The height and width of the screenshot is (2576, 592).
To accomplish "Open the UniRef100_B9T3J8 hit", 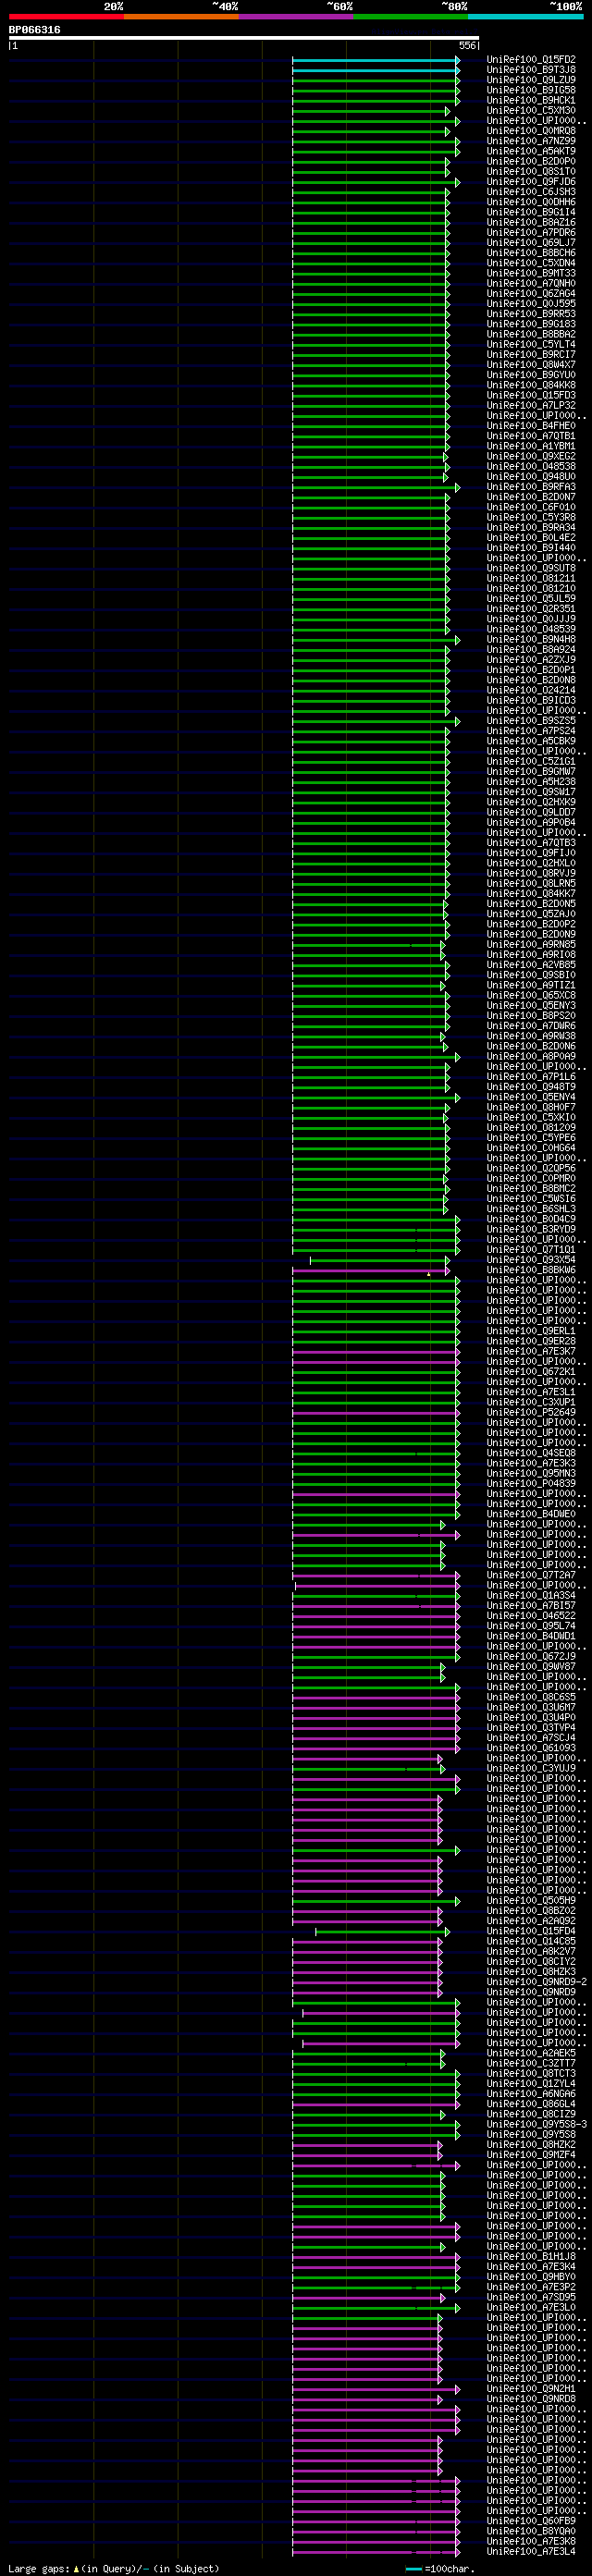I will pos(531,70).
